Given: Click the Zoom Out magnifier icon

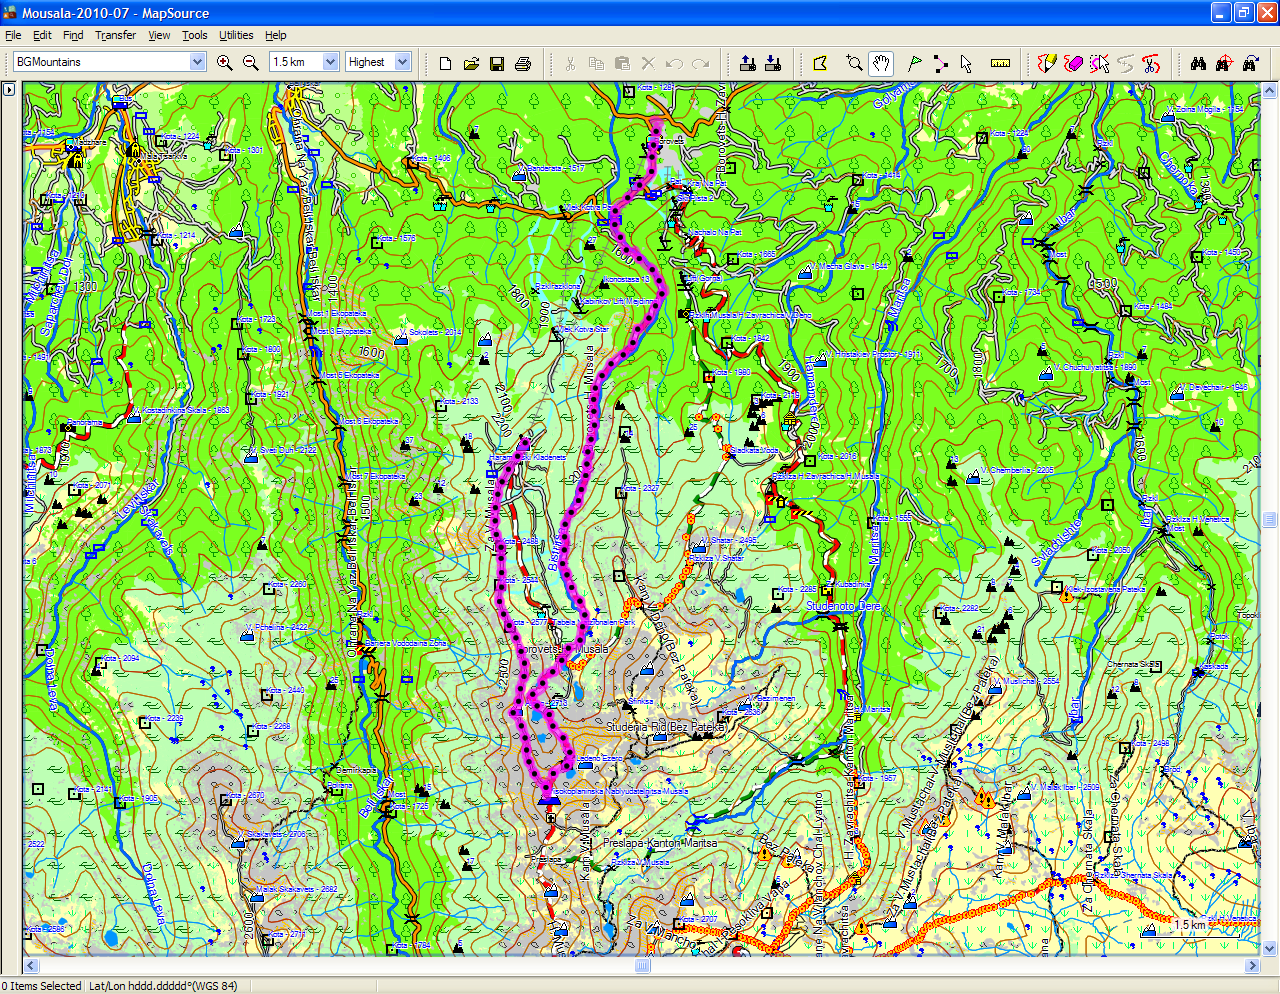Looking at the screenshot, I should 251,62.
